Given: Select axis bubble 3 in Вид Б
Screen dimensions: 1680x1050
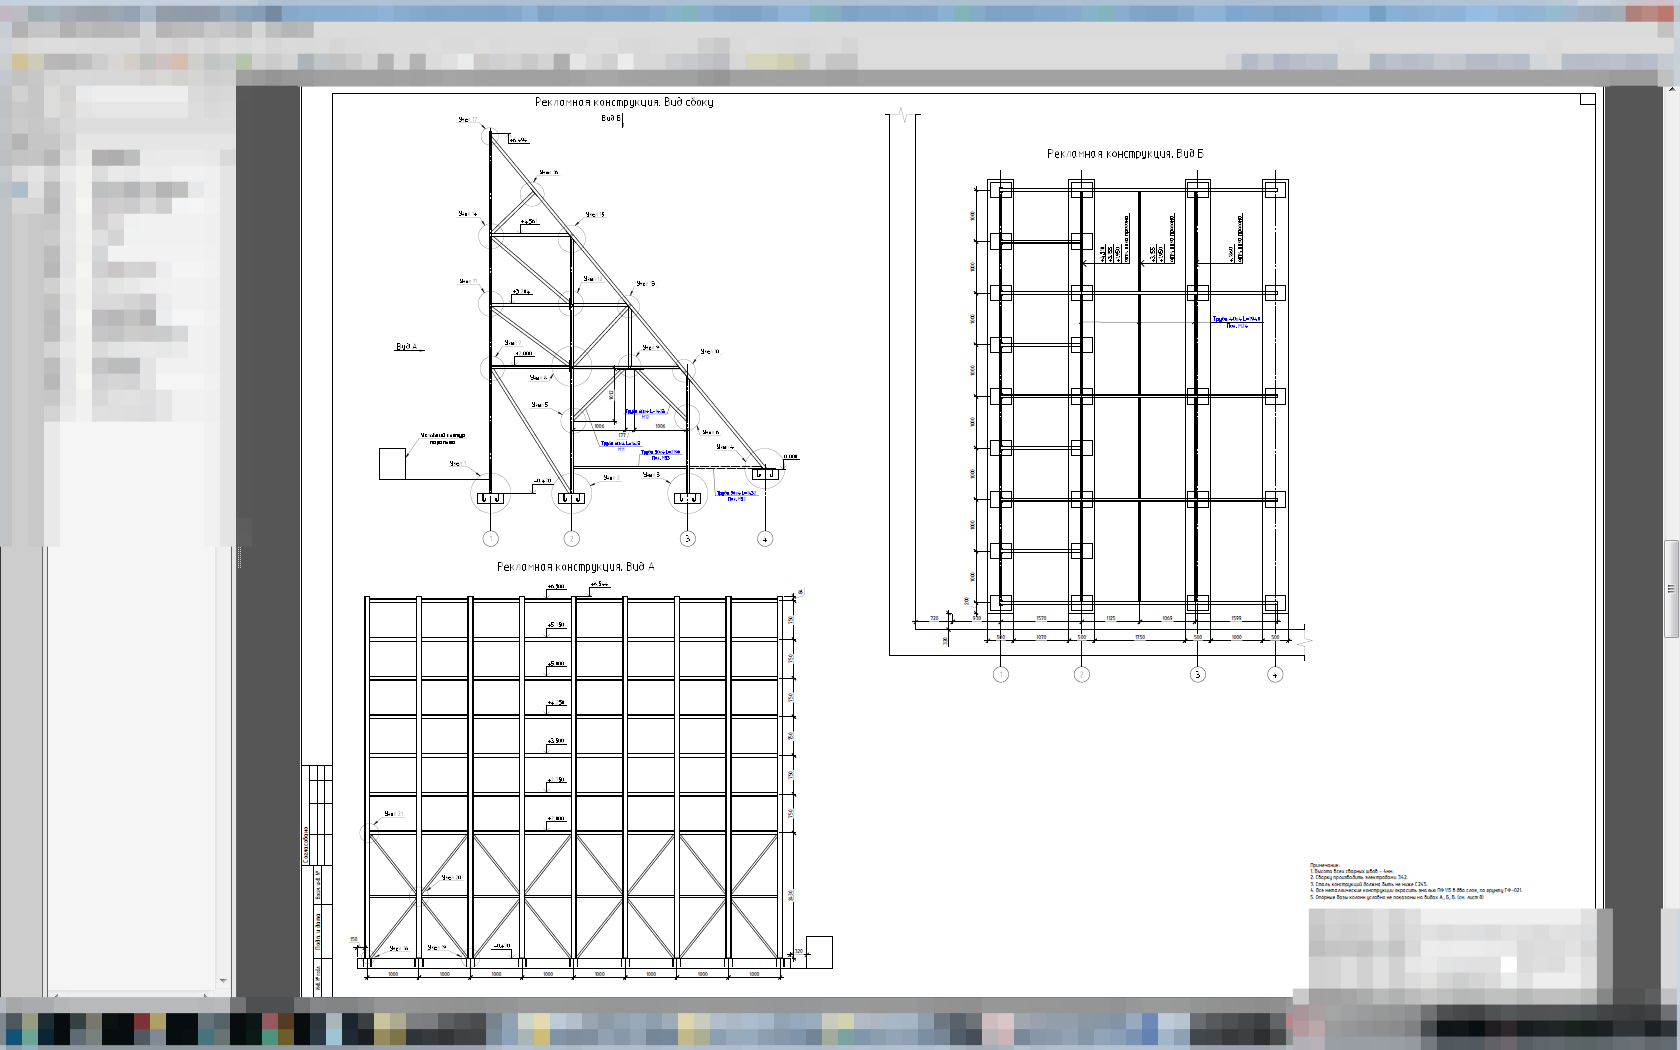Looking at the screenshot, I should tap(1198, 675).
